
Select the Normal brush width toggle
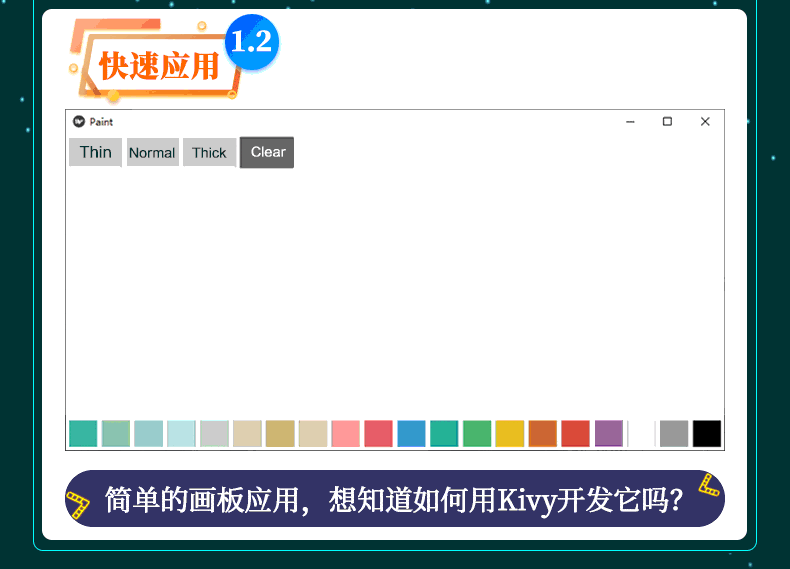coord(152,153)
